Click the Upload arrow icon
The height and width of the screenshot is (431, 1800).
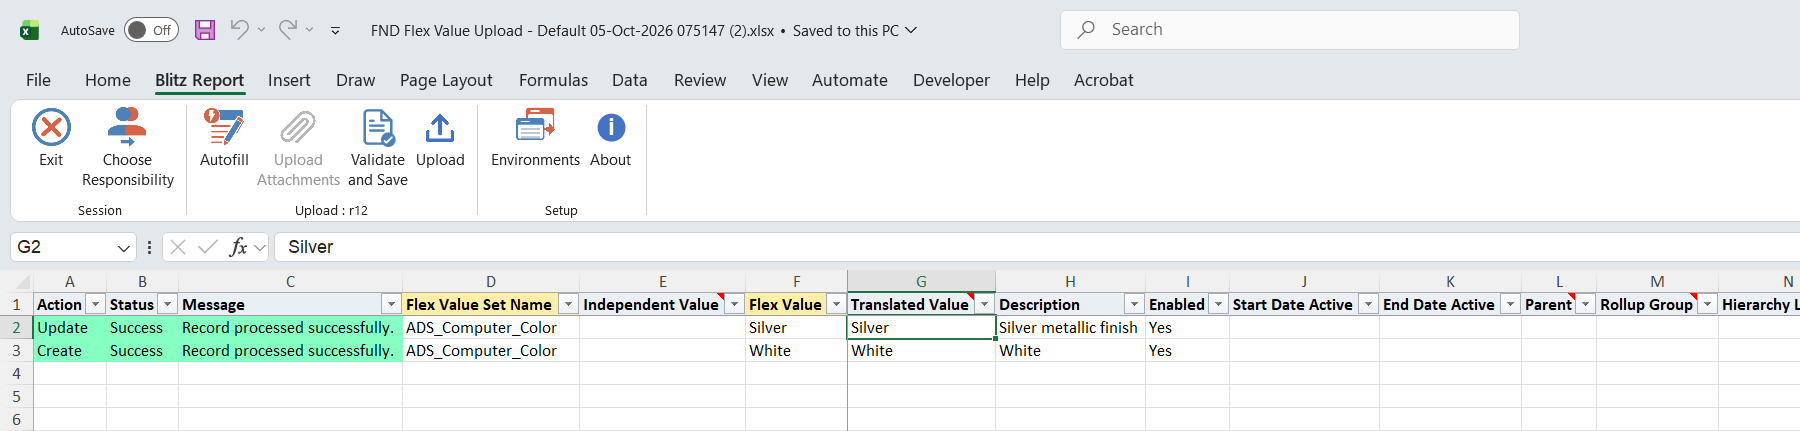[x=440, y=128]
